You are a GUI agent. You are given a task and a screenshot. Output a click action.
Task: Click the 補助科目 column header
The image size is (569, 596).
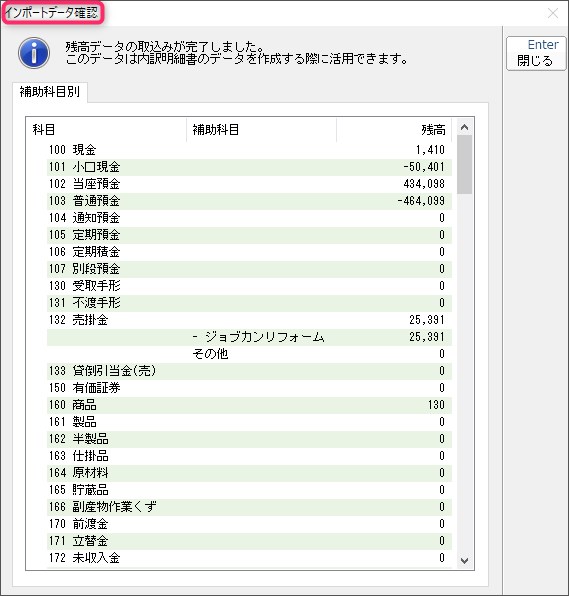pyautogui.click(x=262, y=130)
